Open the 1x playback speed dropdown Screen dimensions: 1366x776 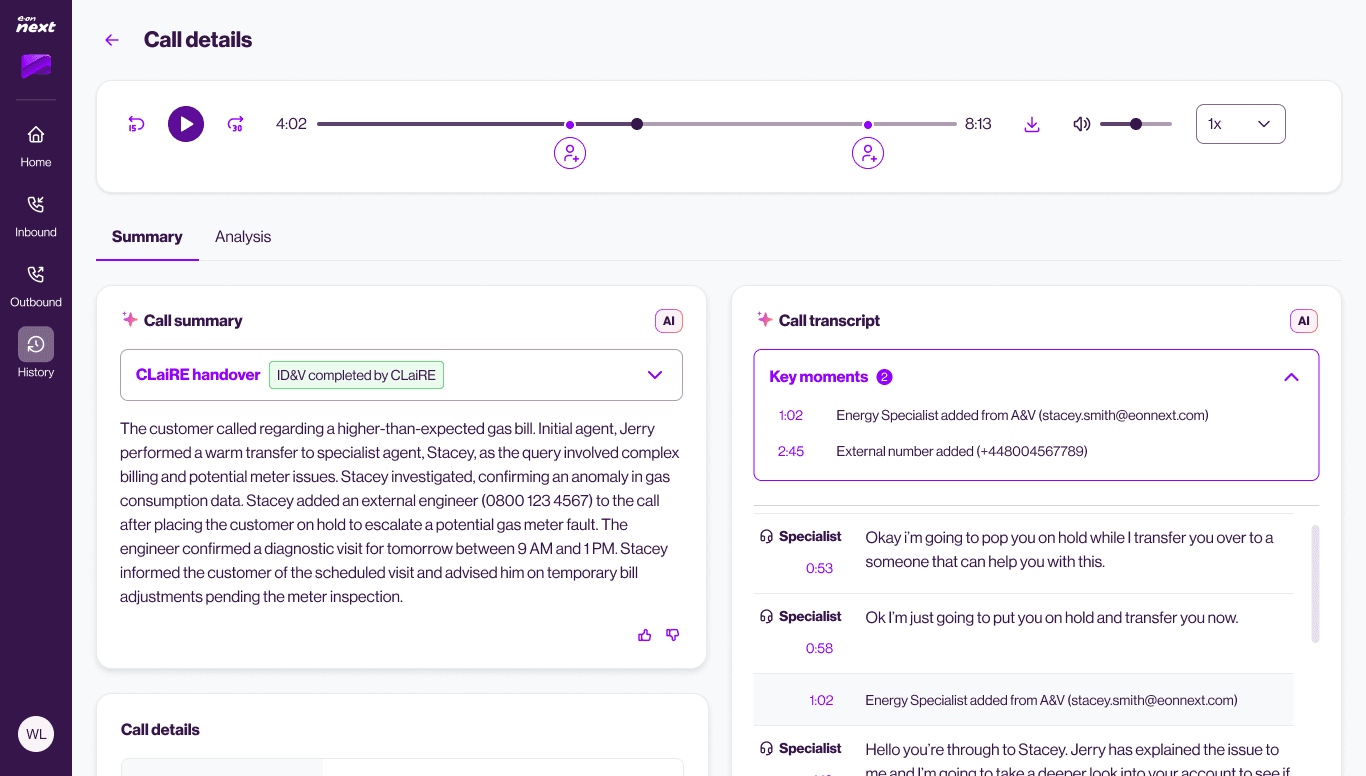point(1240,124)
